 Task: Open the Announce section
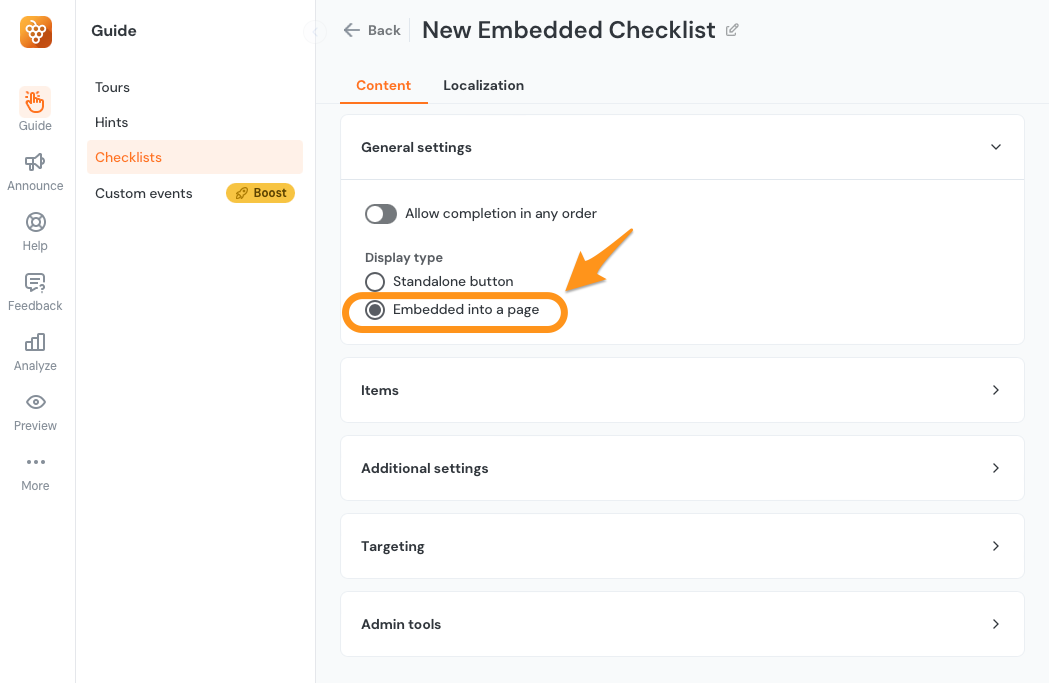coord(34,168)
